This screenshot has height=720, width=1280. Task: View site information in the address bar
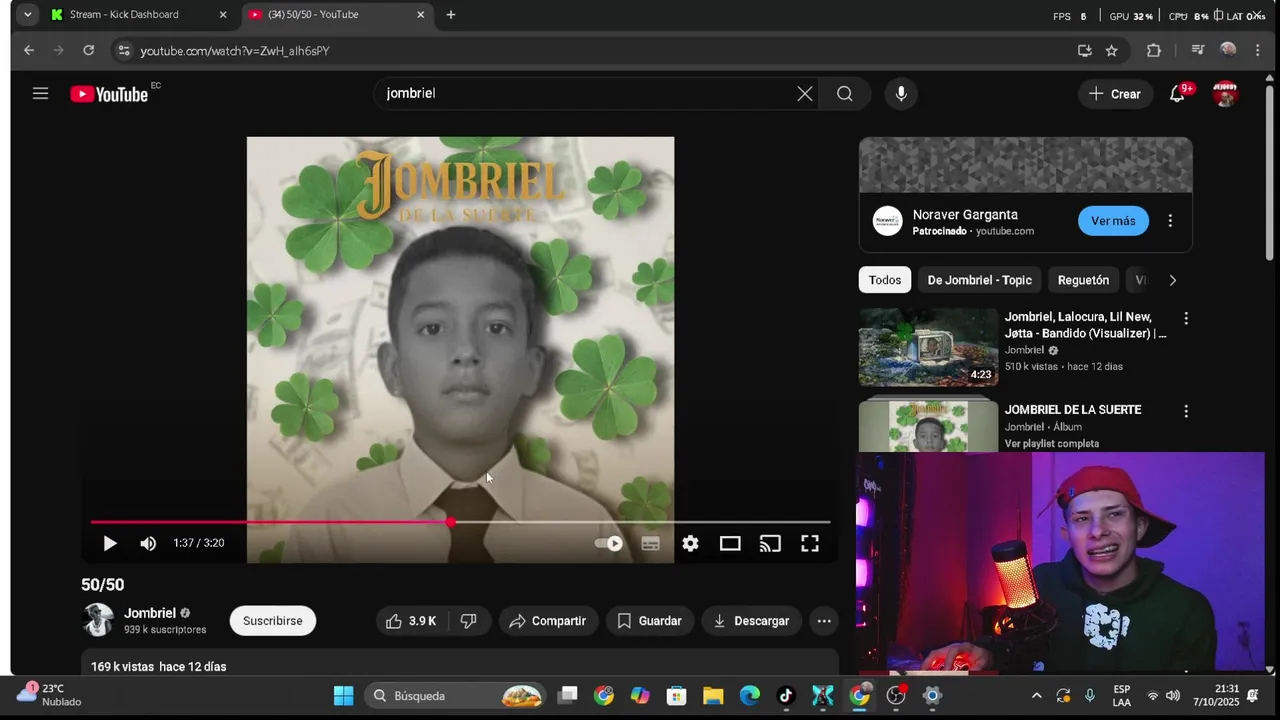click(123, 50)
